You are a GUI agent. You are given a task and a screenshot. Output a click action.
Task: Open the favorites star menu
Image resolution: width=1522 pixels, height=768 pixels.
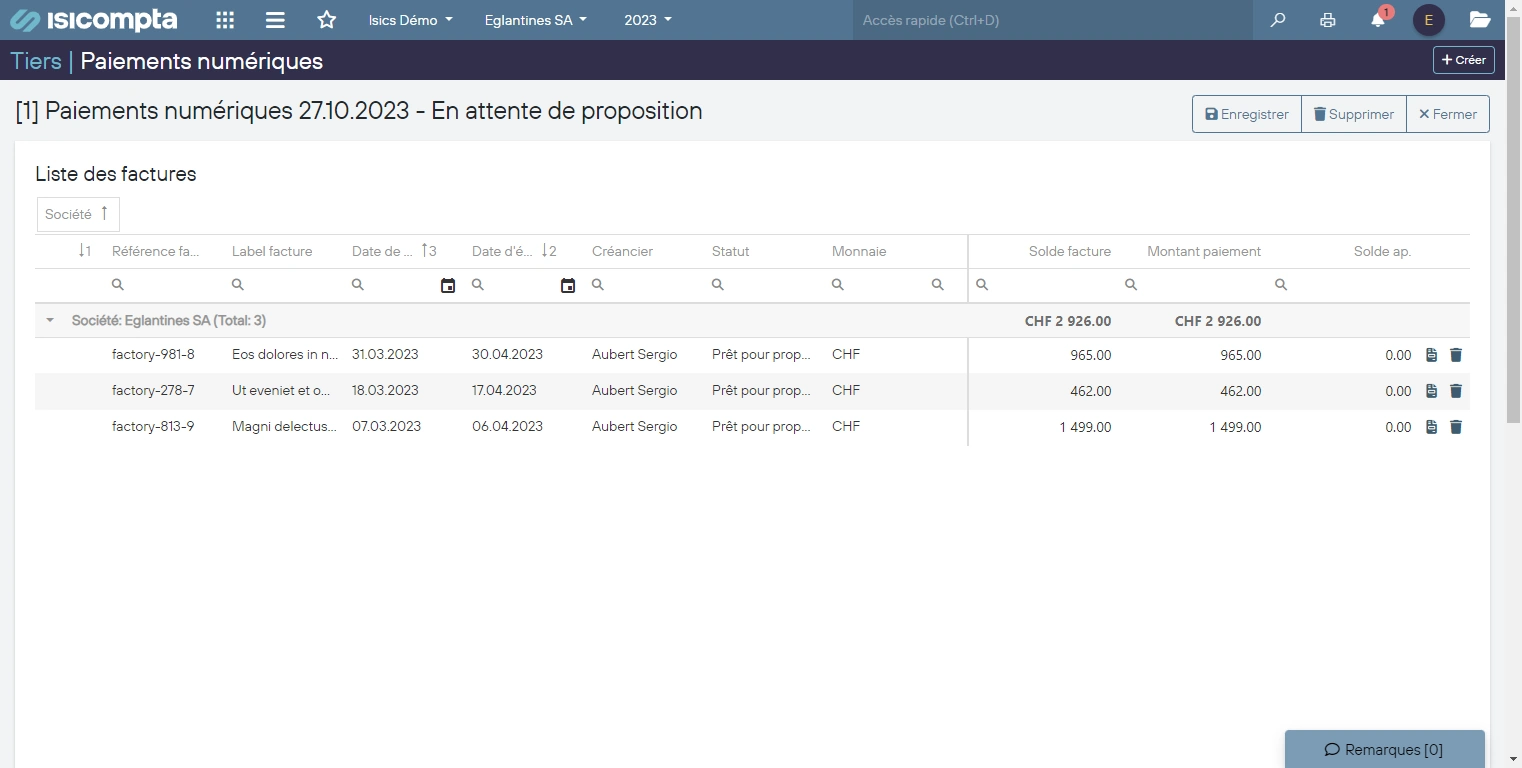[x=326, y=20]
